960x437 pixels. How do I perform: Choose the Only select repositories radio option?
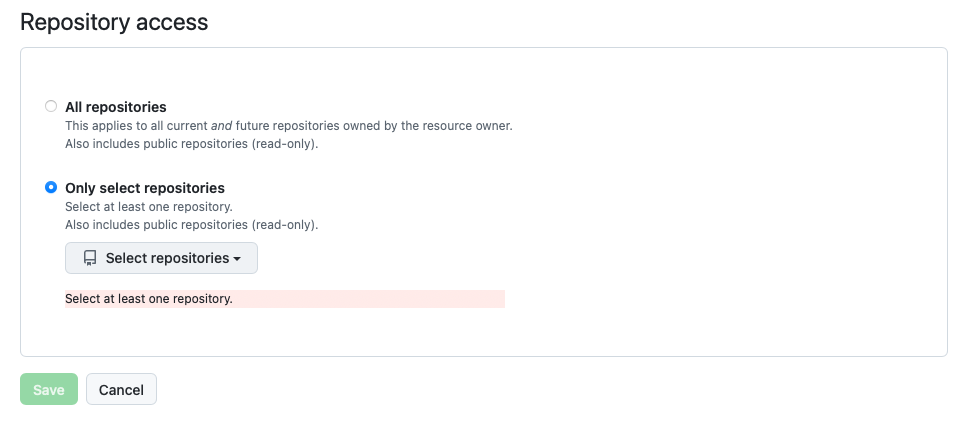coord(51,187)
